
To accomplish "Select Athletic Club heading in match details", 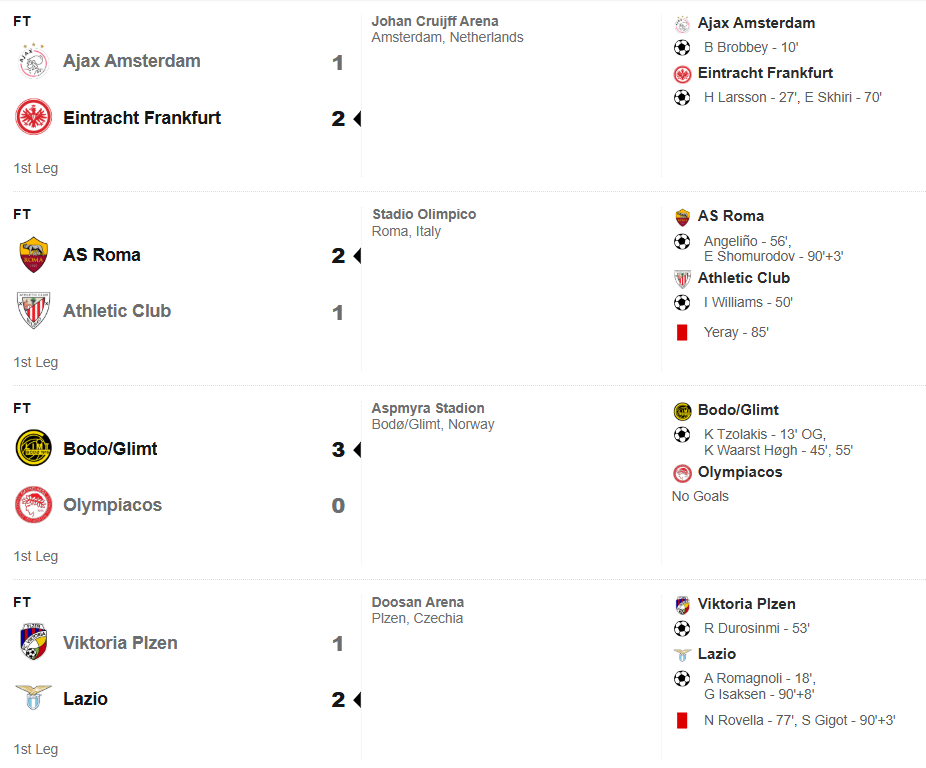I will tap(744, 278).
